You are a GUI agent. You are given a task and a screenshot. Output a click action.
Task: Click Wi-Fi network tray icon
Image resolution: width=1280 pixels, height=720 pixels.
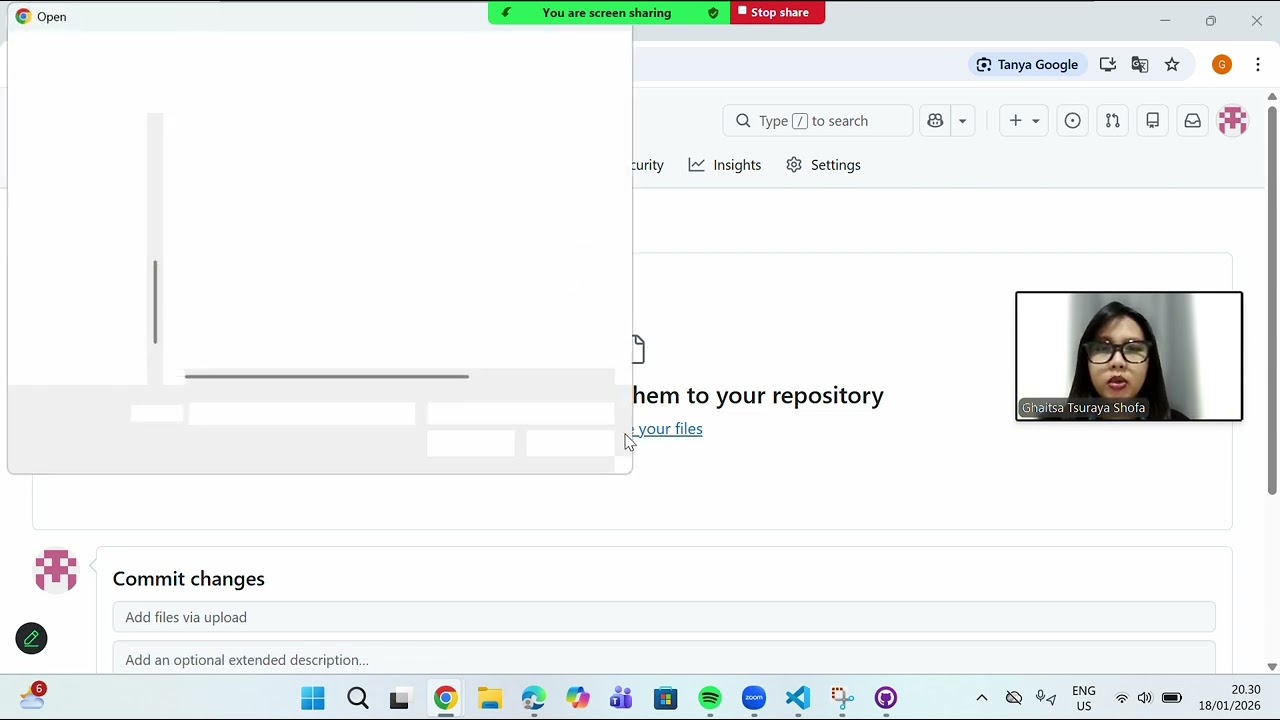tap(1121, 698)
